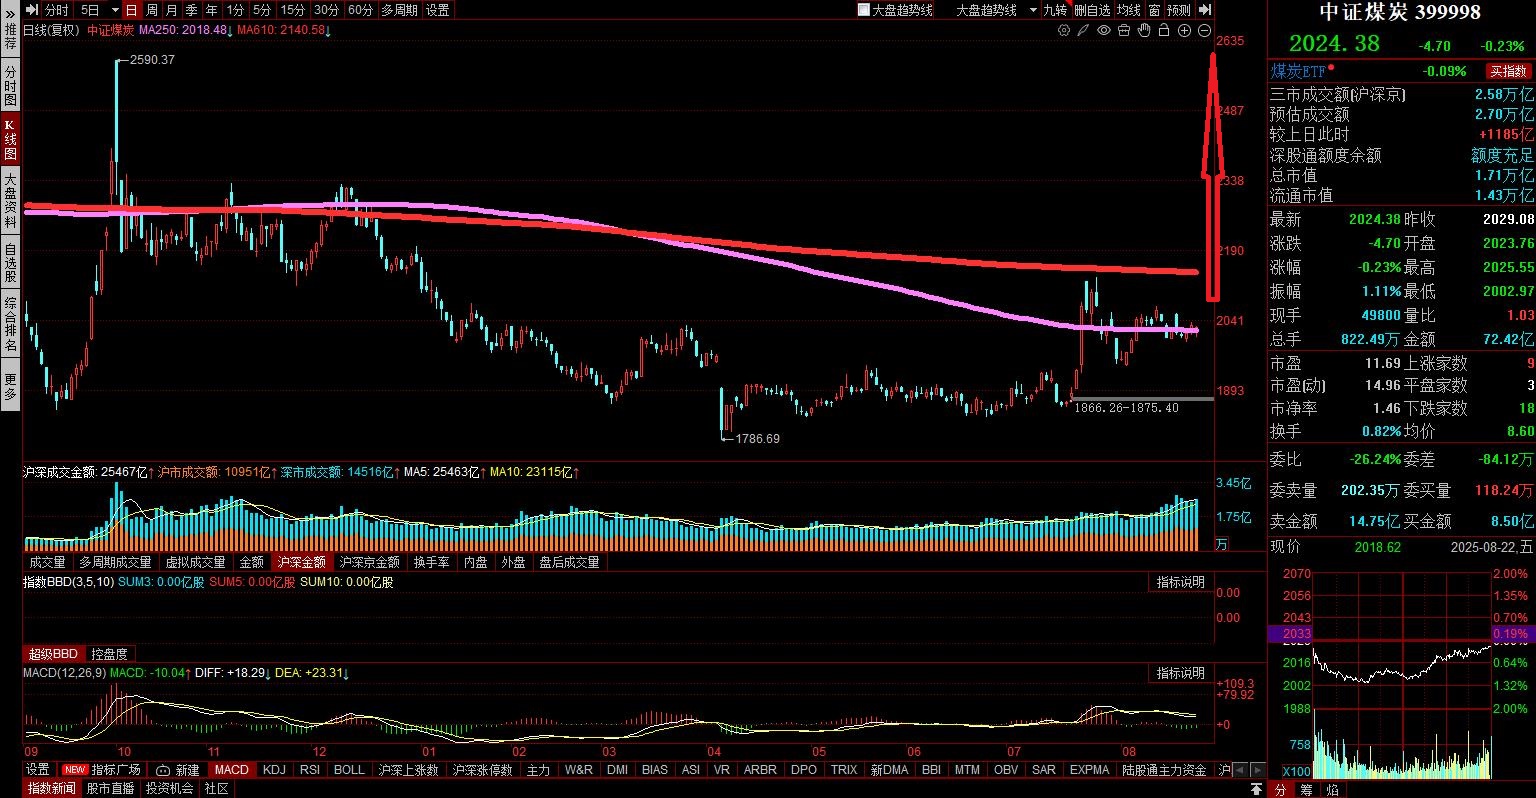1536x798 pixels.
Task: Click the 买指数 button
Action: (1508, 72)
